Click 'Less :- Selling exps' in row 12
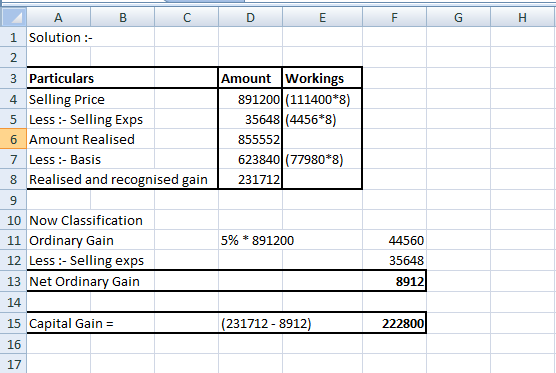 pyautogui.click(x=86, y=260)
